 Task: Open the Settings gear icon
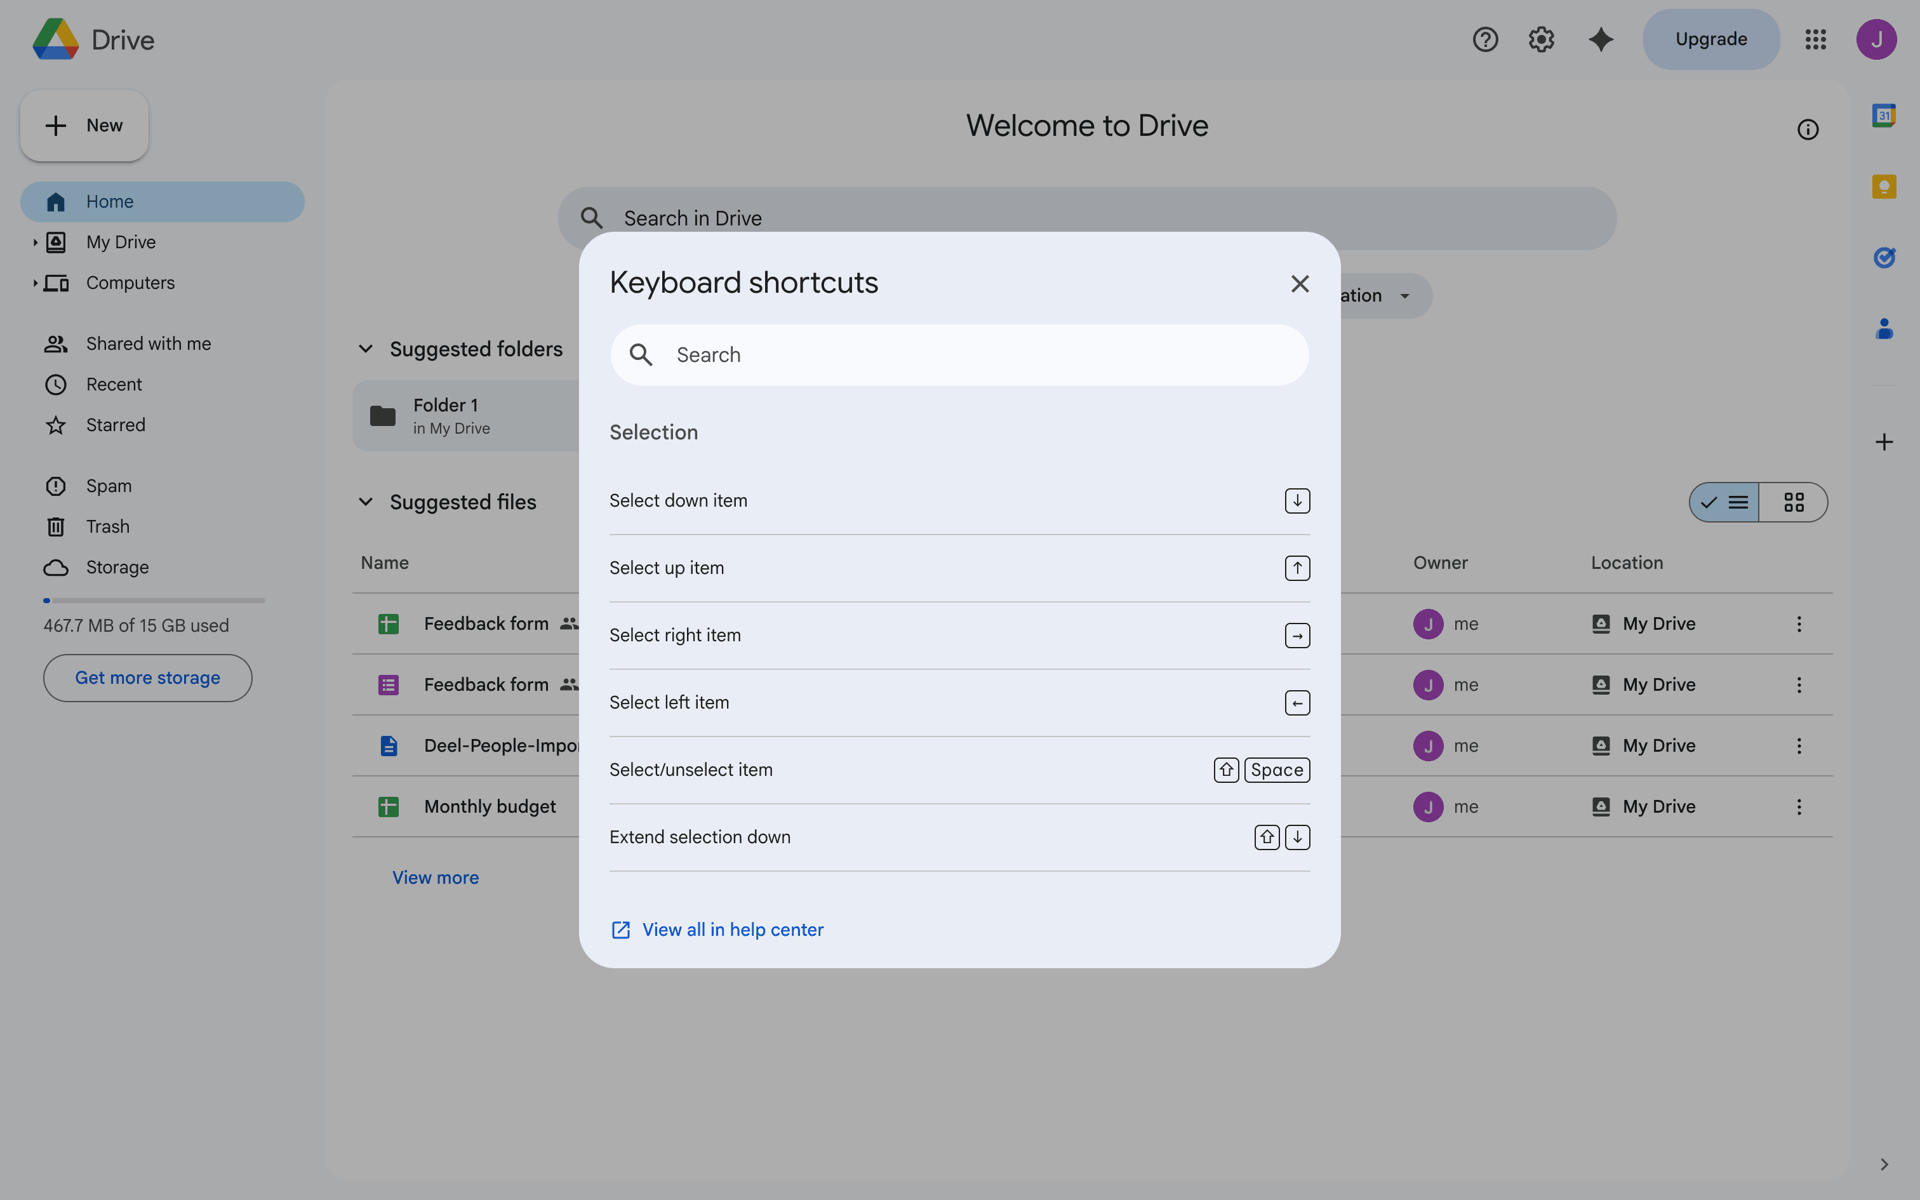pyautogui.click(x=1541, y=39)
